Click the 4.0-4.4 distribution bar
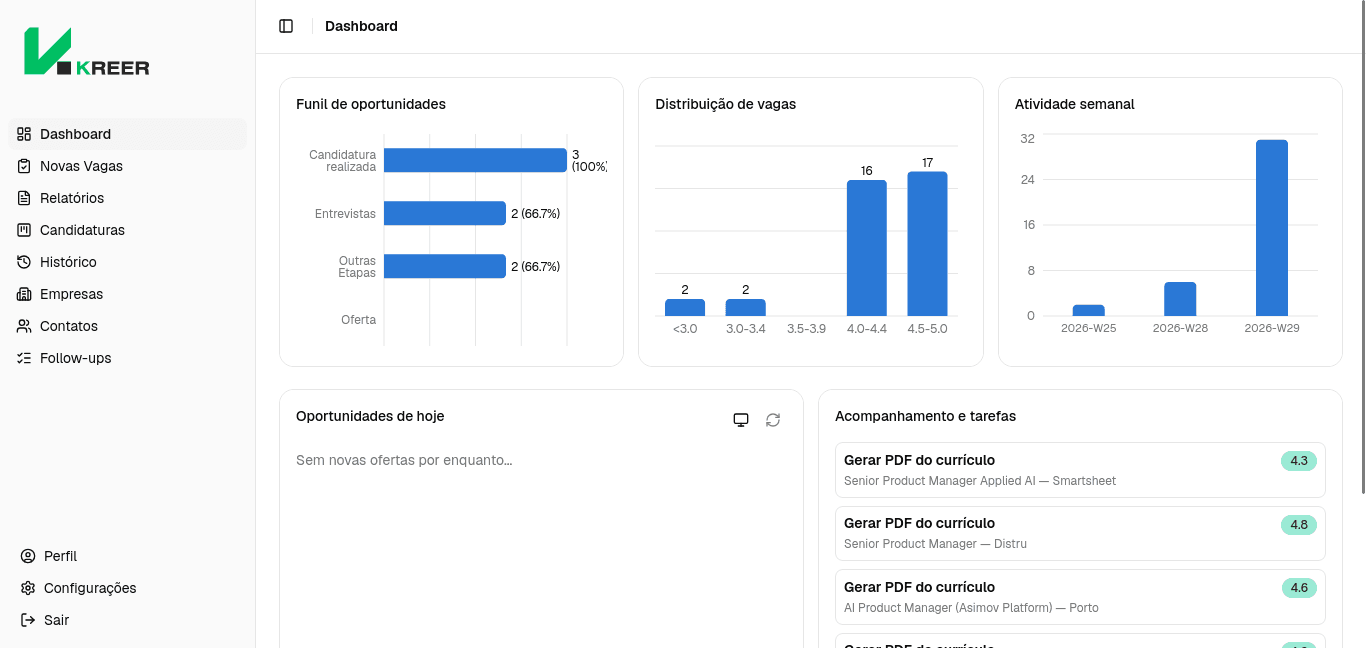1366x648 pixels. click(x=867, y=248)
